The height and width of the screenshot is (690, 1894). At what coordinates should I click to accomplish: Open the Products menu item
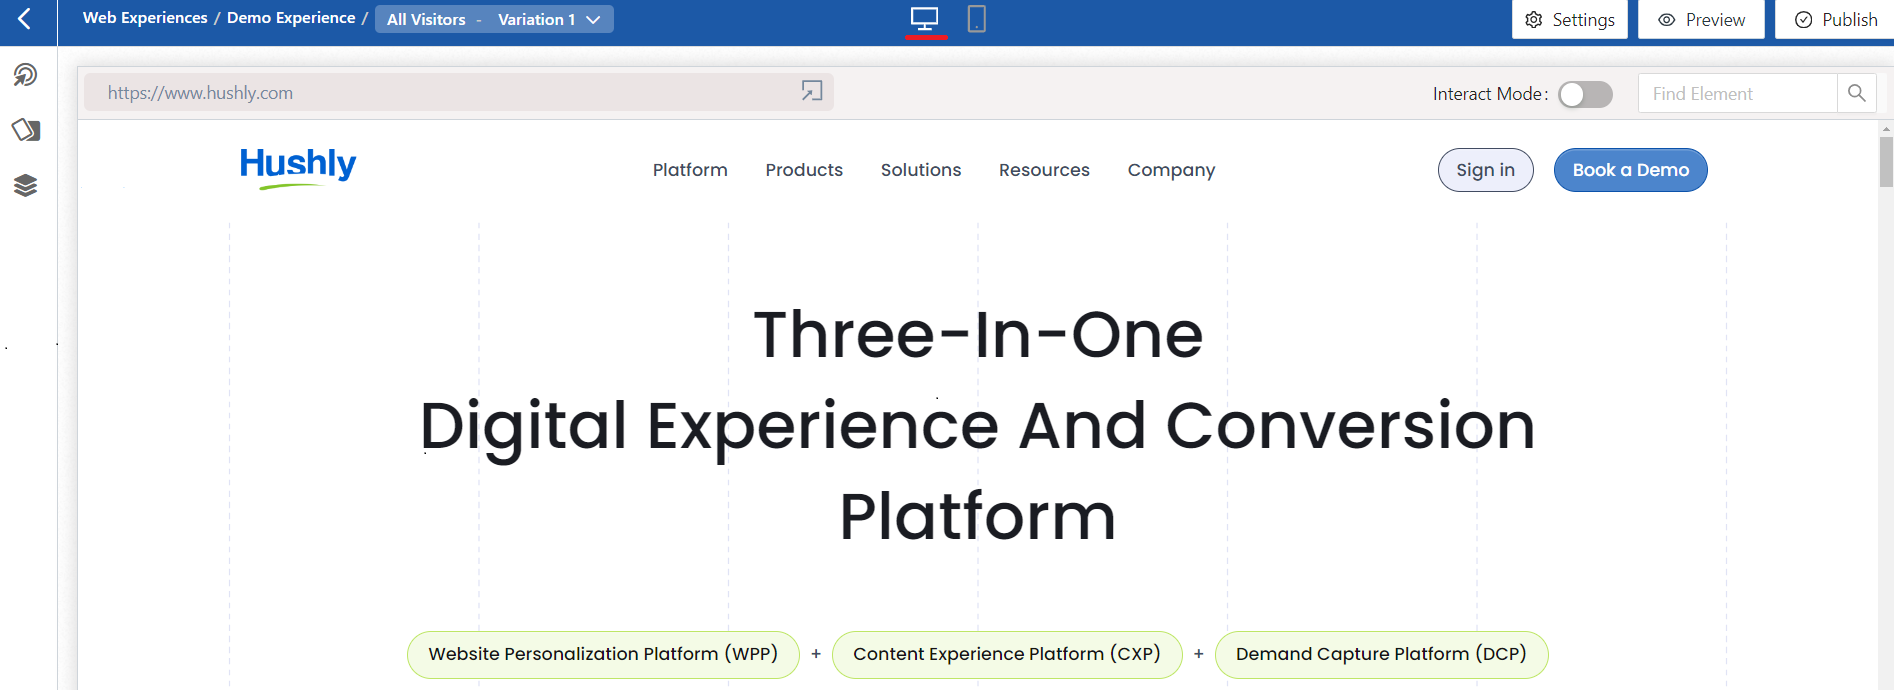pos(804,170)
